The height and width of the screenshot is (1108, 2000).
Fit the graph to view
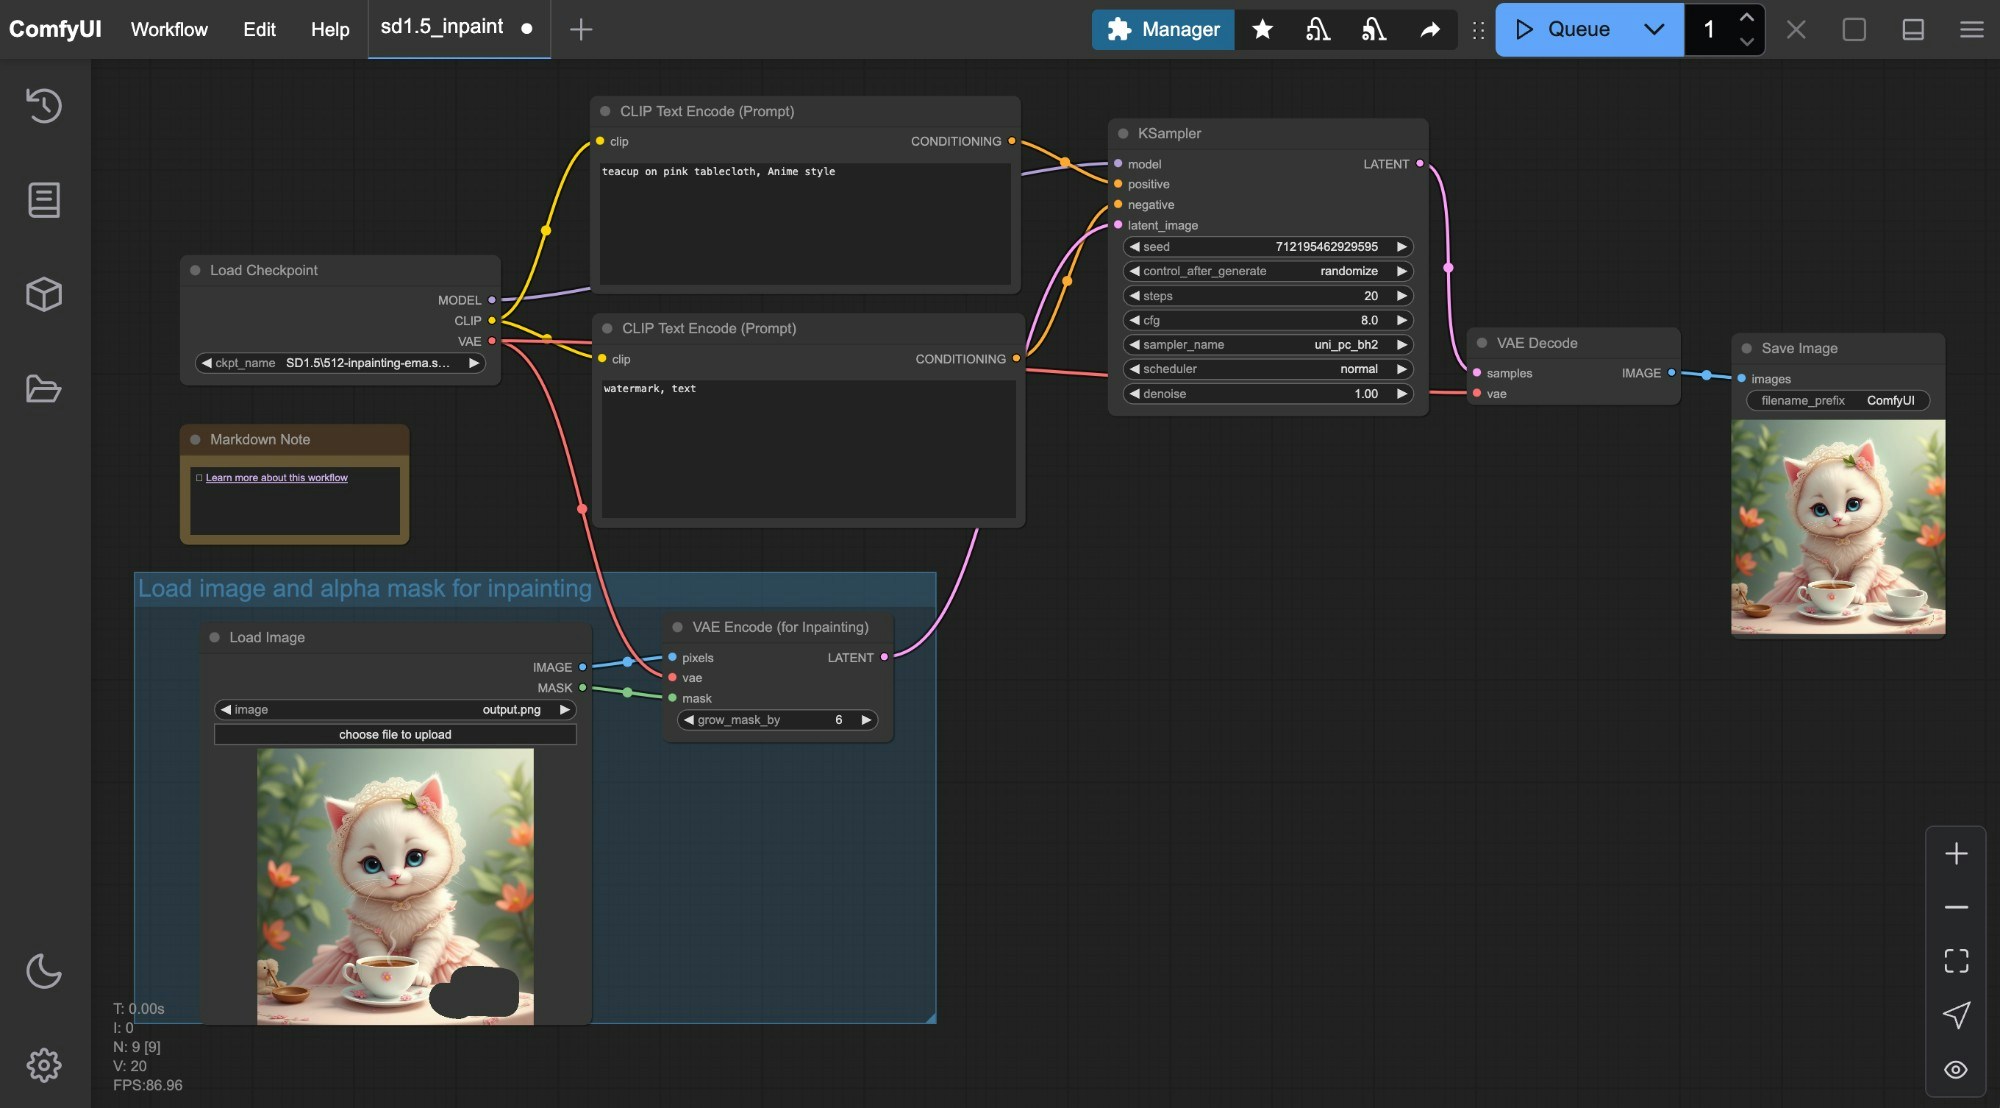1957,960
